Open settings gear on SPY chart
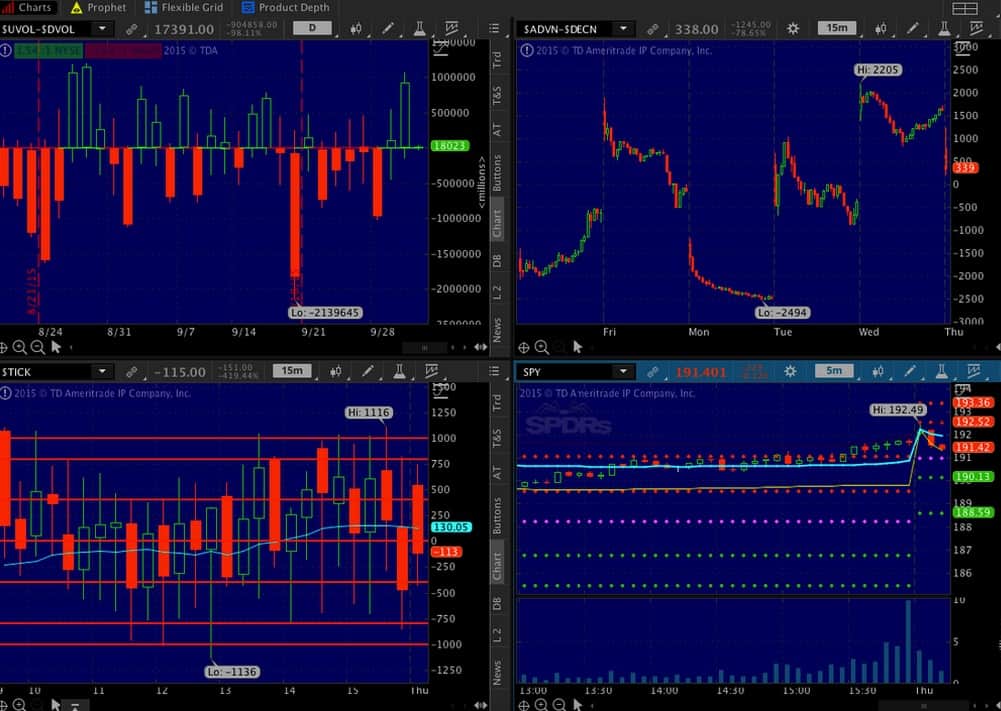 point(790,371)
